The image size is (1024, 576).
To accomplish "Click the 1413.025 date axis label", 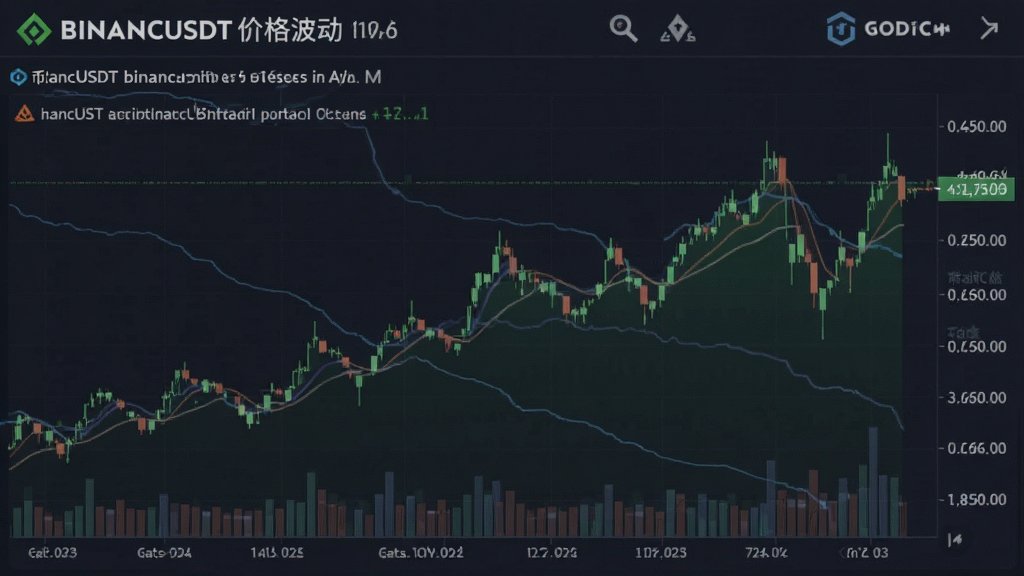I will [277, 553].
